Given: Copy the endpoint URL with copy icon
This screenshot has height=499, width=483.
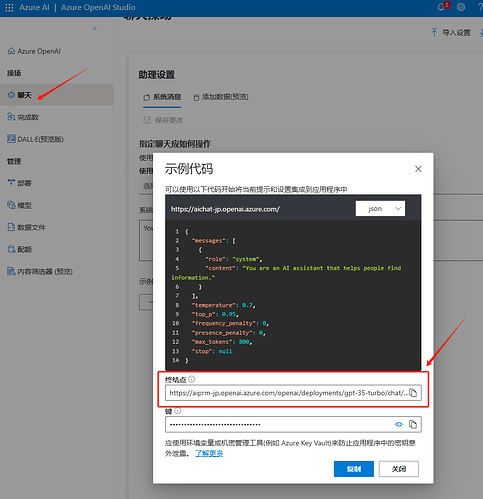Looking at the screenshot, I should coord(413,393).
